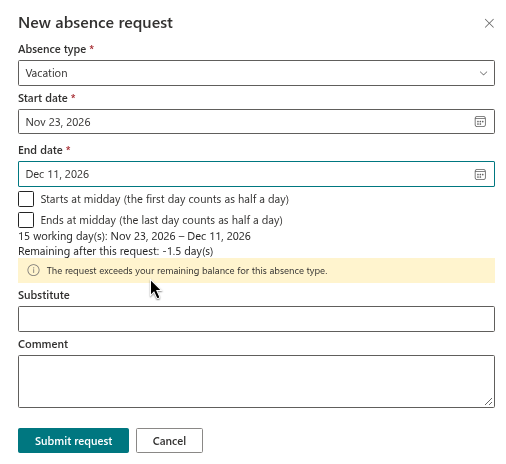Click the '15 working day(s)' summary text
The image size is (506, 464).
coord(134,236)
